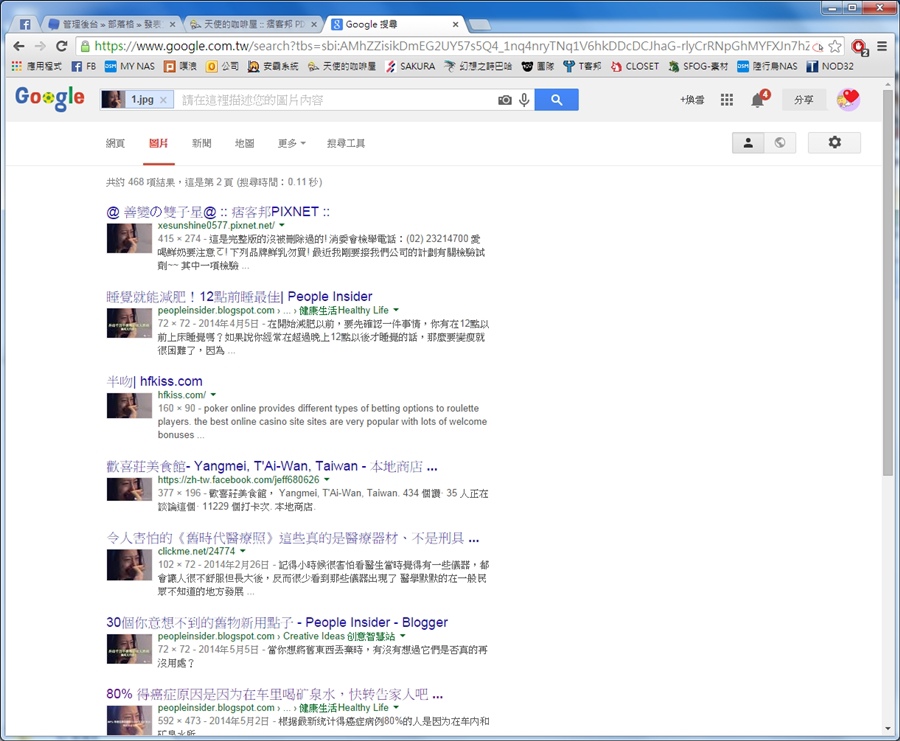
Task: Open the CLOSET bookmark
Action: pos(635,66)
